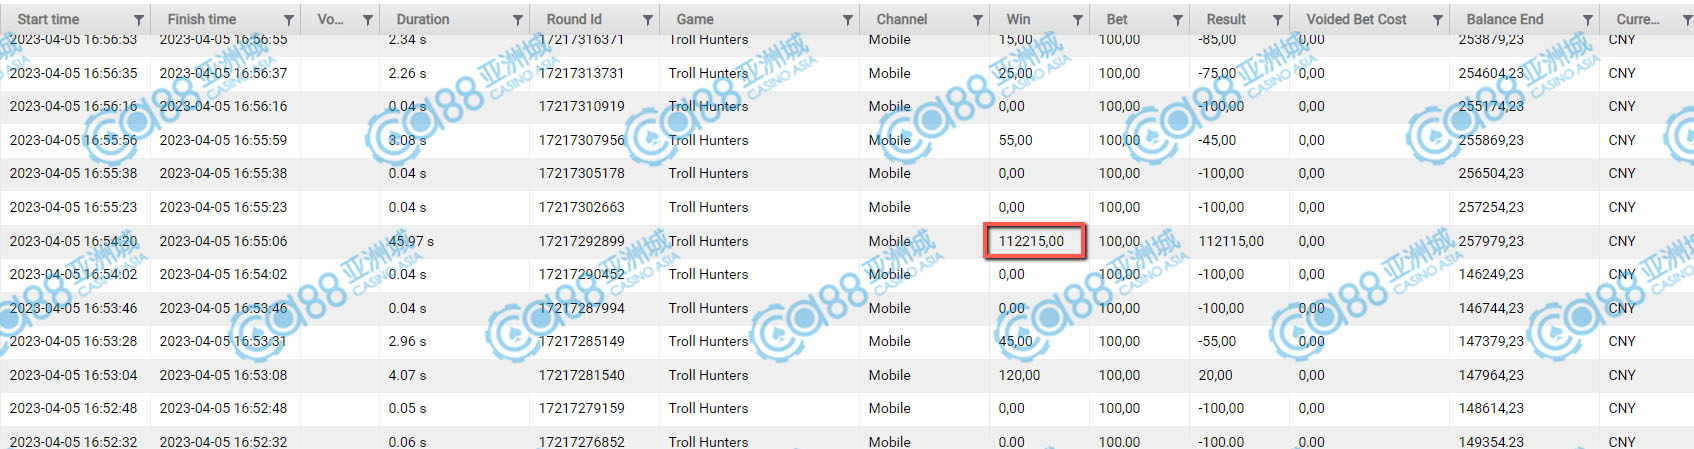Open filter icon on Result column

[x=1278, y=20]
